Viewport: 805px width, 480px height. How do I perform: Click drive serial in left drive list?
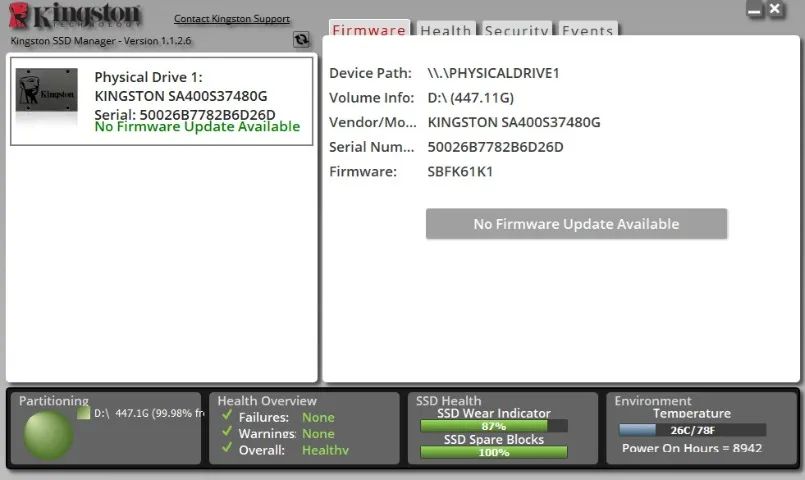point(185,114)
